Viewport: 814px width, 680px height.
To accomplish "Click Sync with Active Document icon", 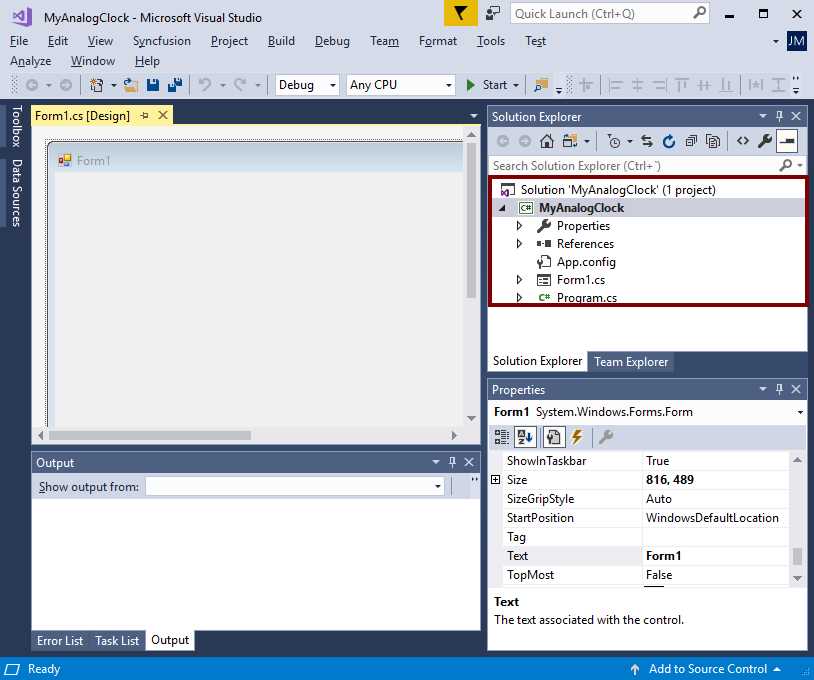I will (x=647, y=141).
